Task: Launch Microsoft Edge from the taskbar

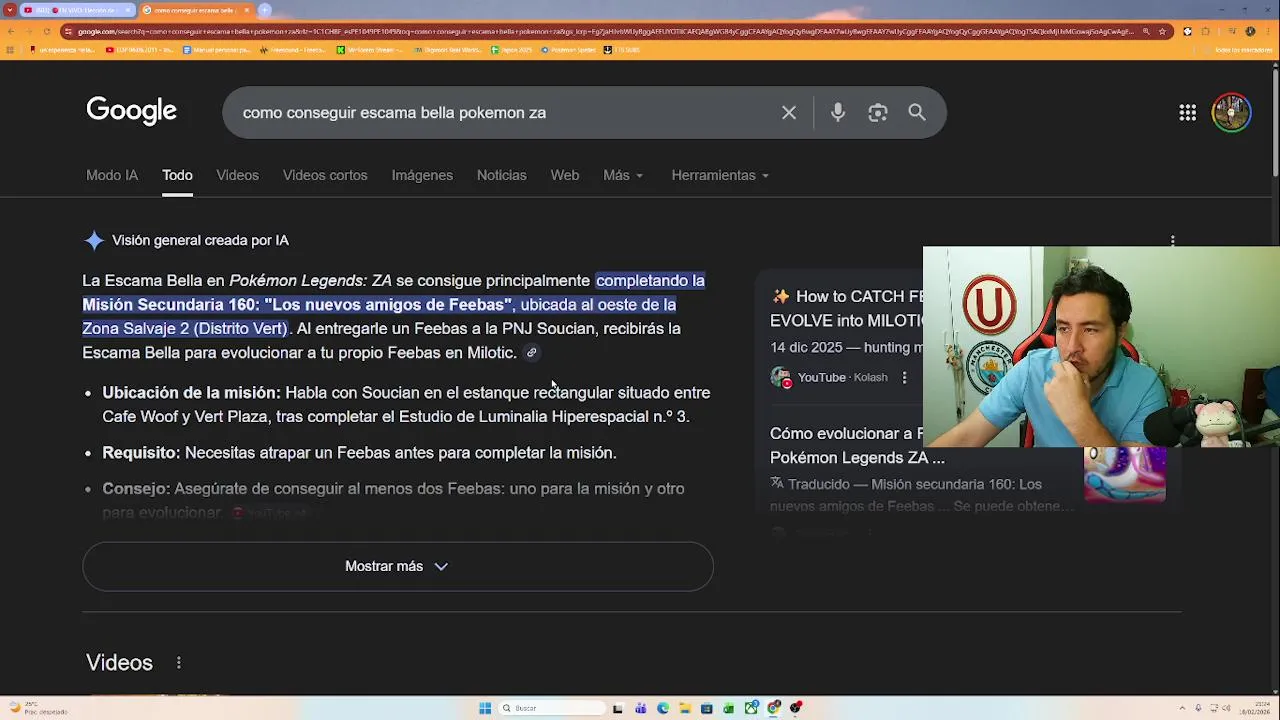Action: coord(663,708)
